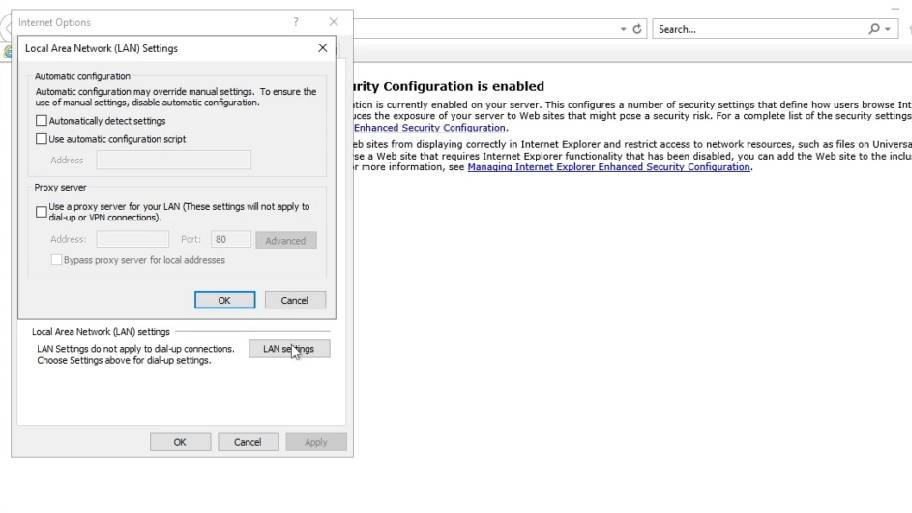Close the Internet Options window
Screen dimensions: 912x513
(333, 22)
